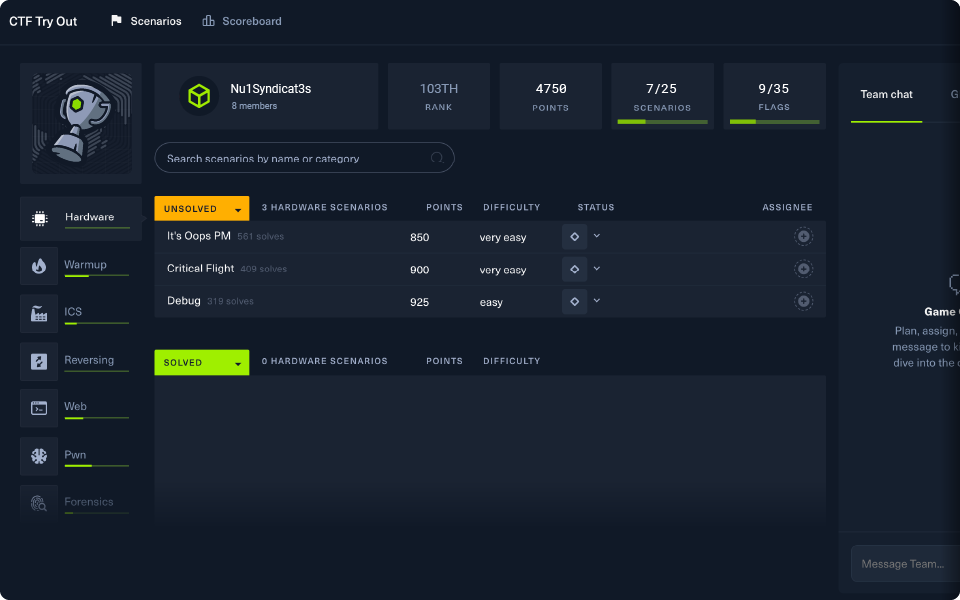This screenshot has height=600, width=960.
Task: Click the STATUS column header
Action: [x=596, y=208]
